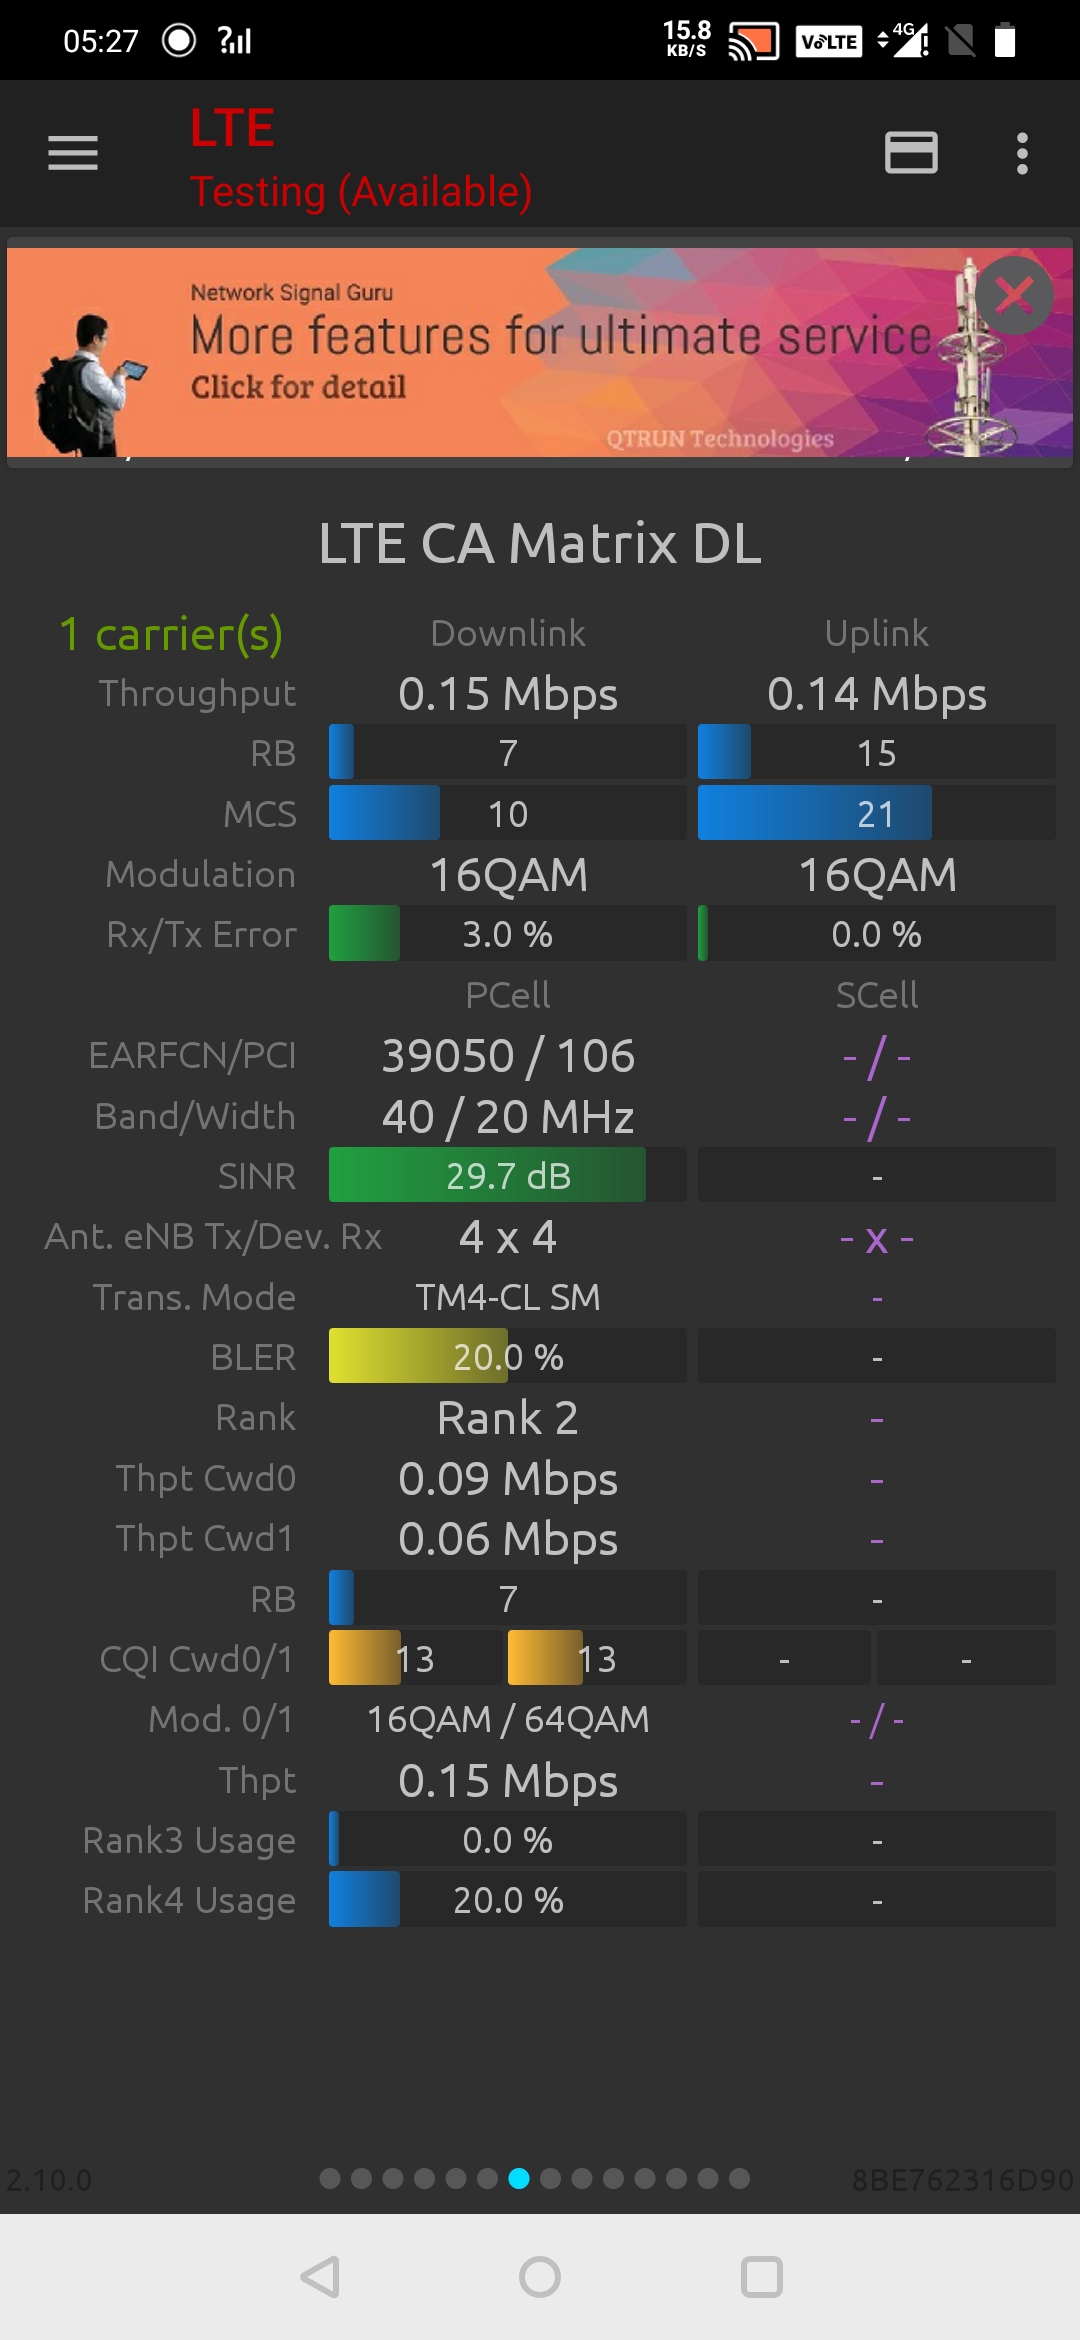The height and width of the screenshot is (2340, 1080).
Task: Open recent apps with square button
Action: 761,2277
